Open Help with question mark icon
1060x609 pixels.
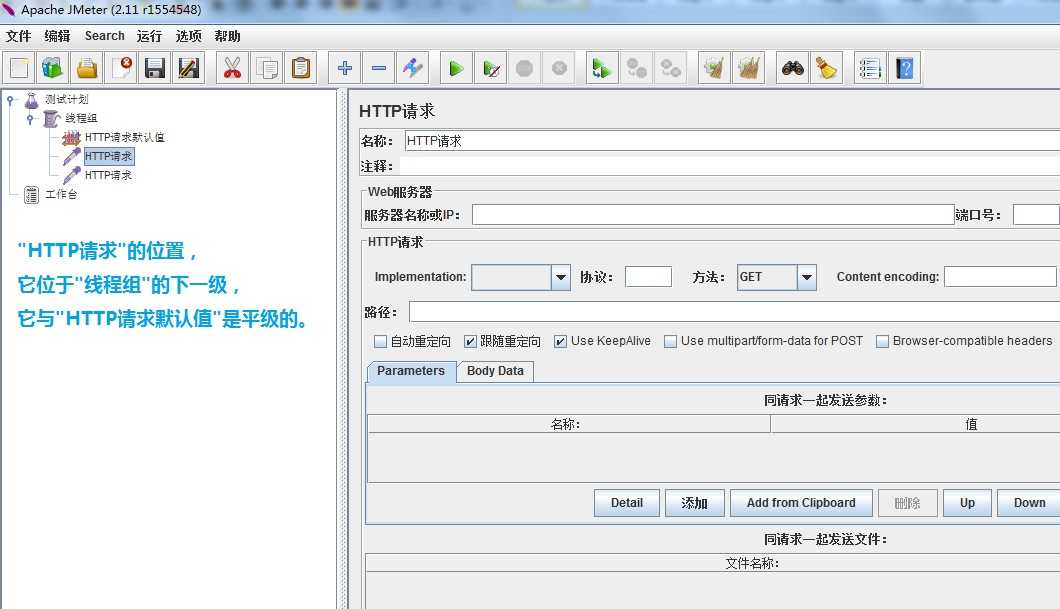point(905,68)
